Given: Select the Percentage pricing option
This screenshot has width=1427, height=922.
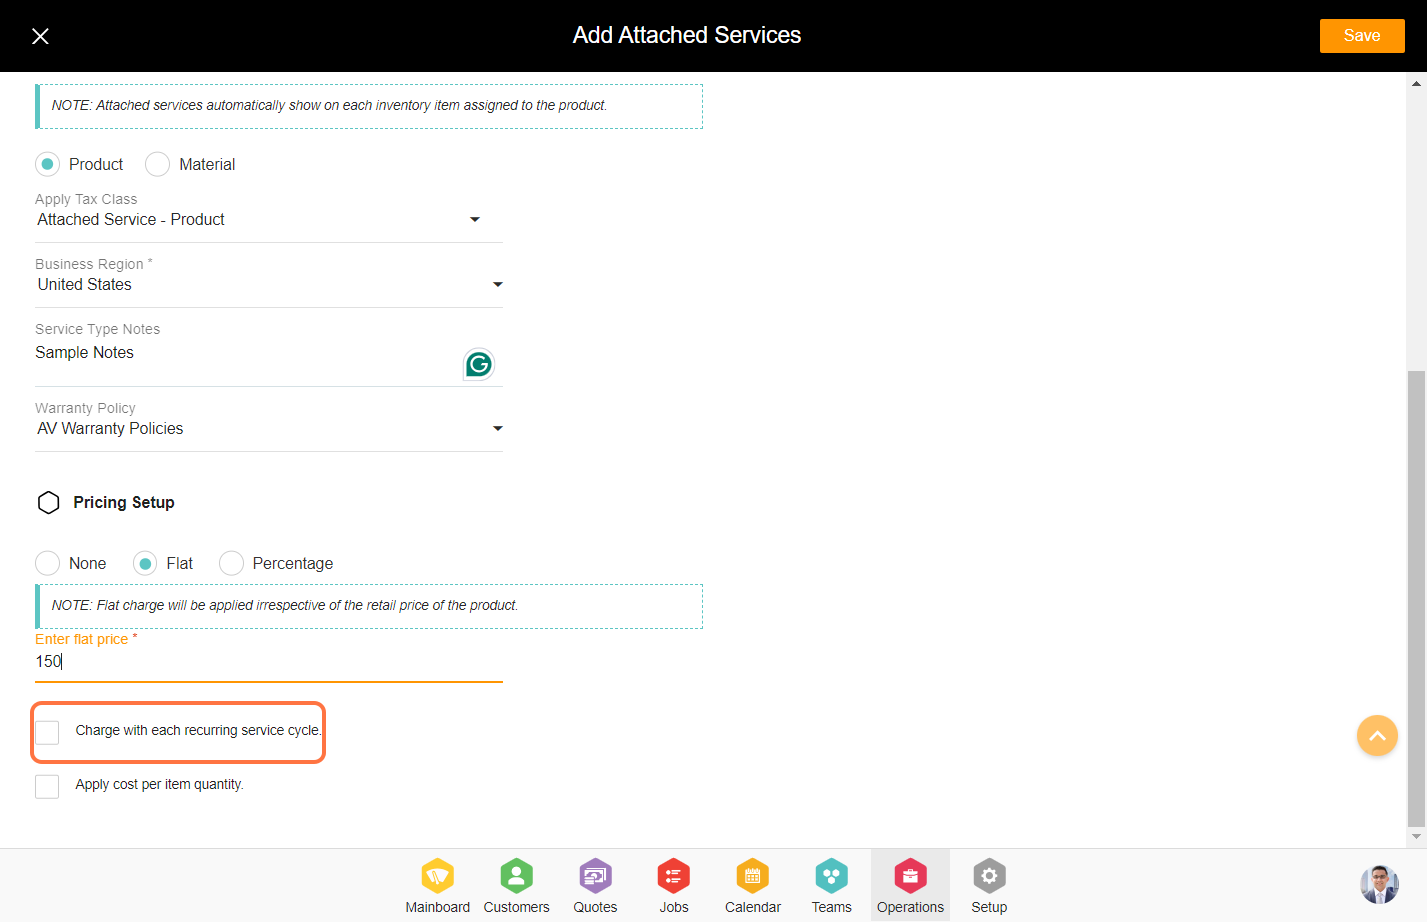Looking at the screenshot, I should coord(231,563).
